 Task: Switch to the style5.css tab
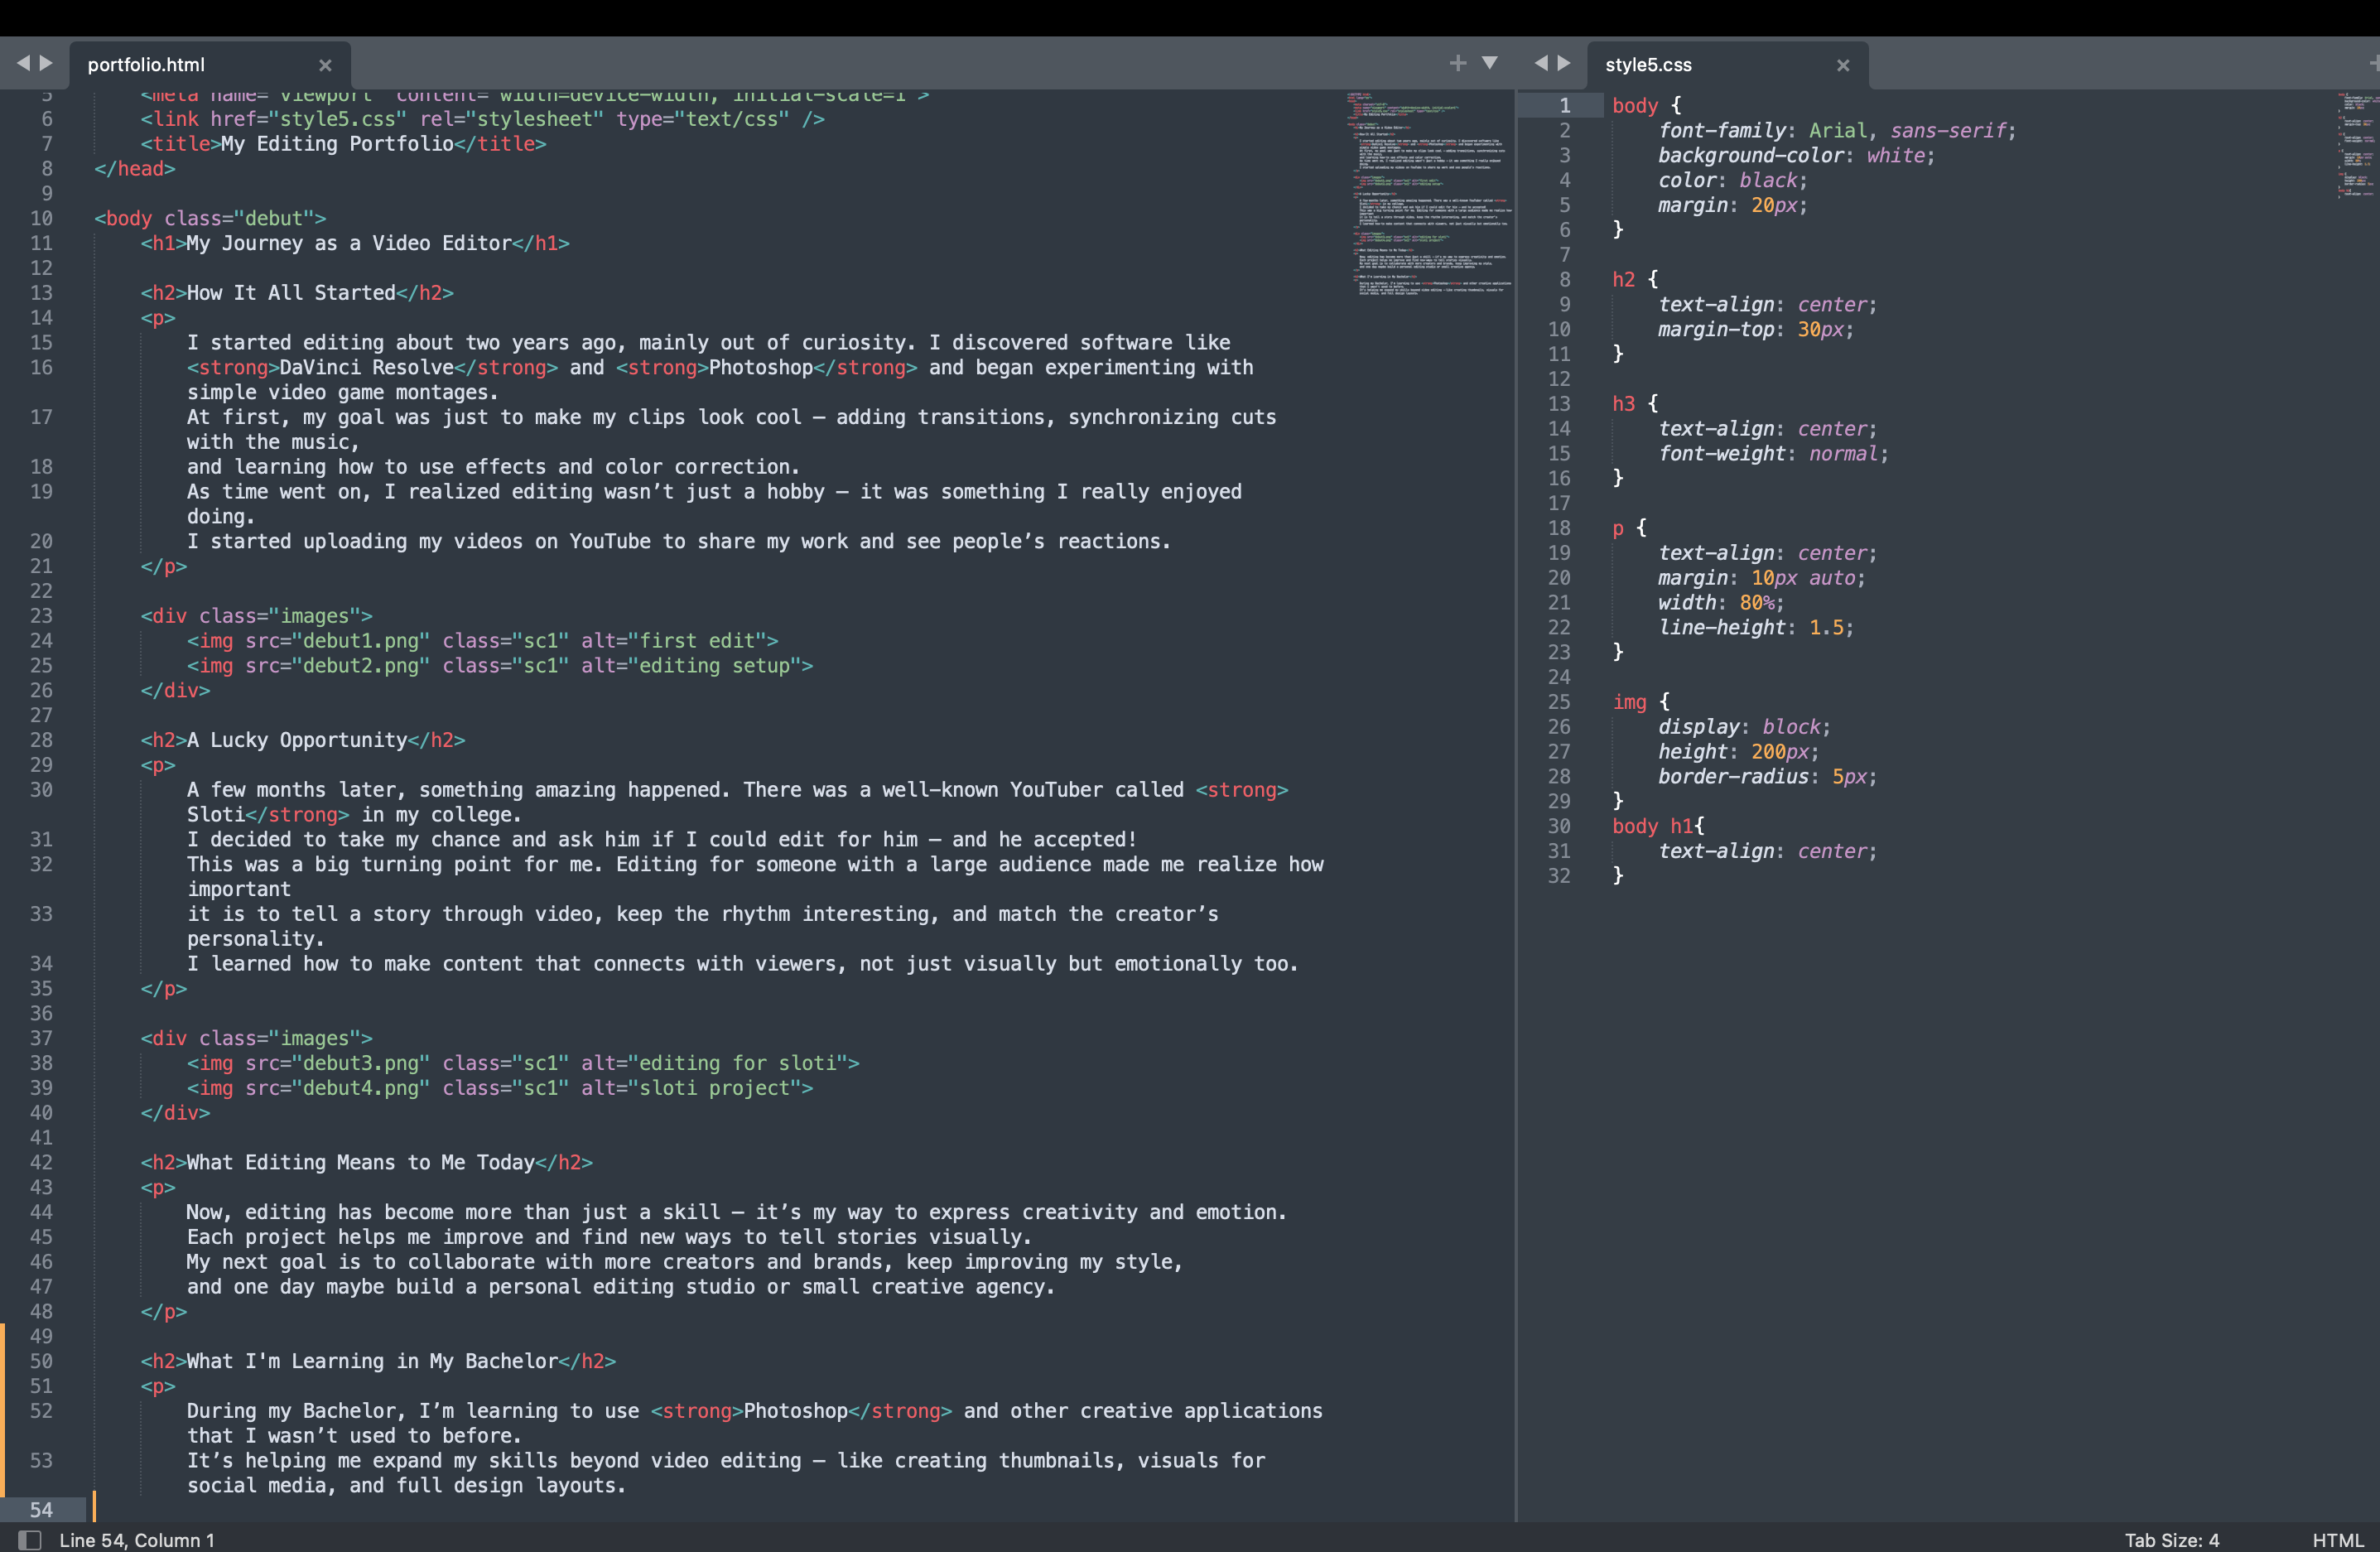(x=1648, y=65)
